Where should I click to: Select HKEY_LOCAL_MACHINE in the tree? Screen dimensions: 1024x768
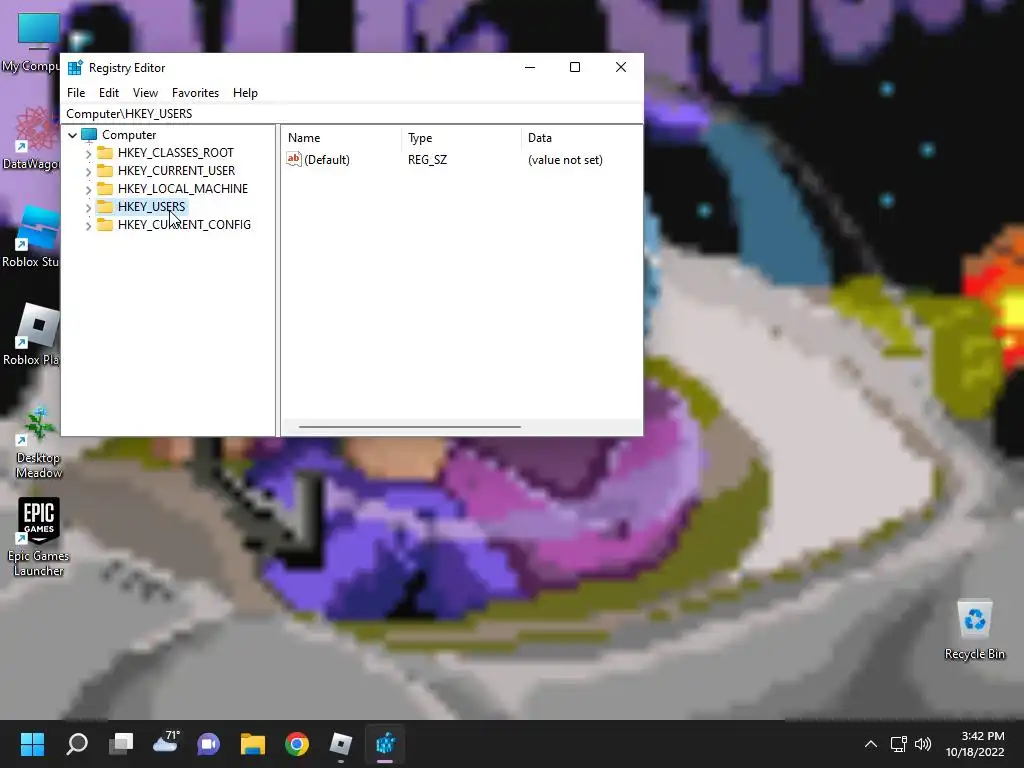point(183,189)
